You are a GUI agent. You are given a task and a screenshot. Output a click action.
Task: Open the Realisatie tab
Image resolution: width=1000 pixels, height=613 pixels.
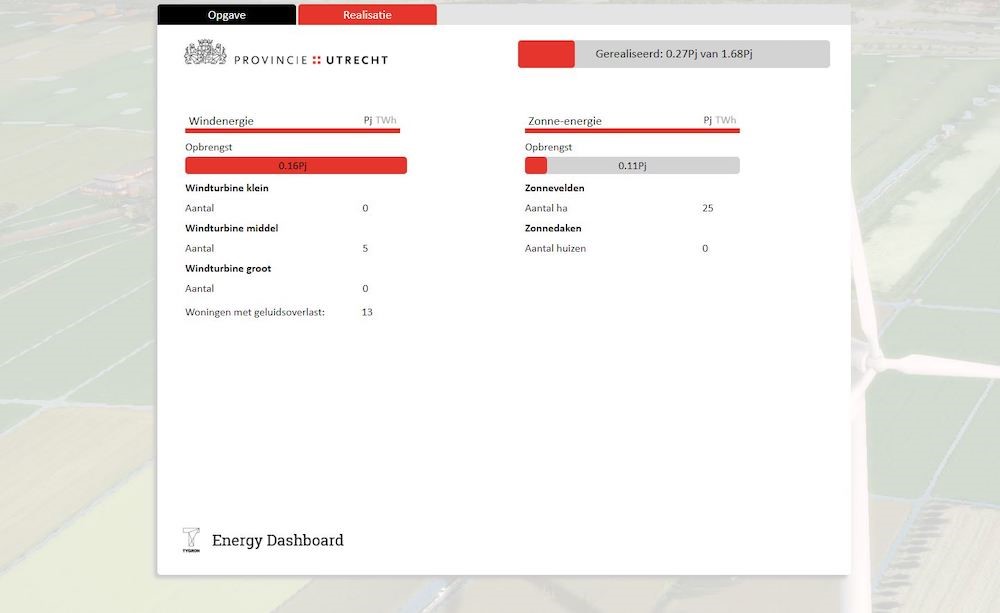[x=367, y=15]
